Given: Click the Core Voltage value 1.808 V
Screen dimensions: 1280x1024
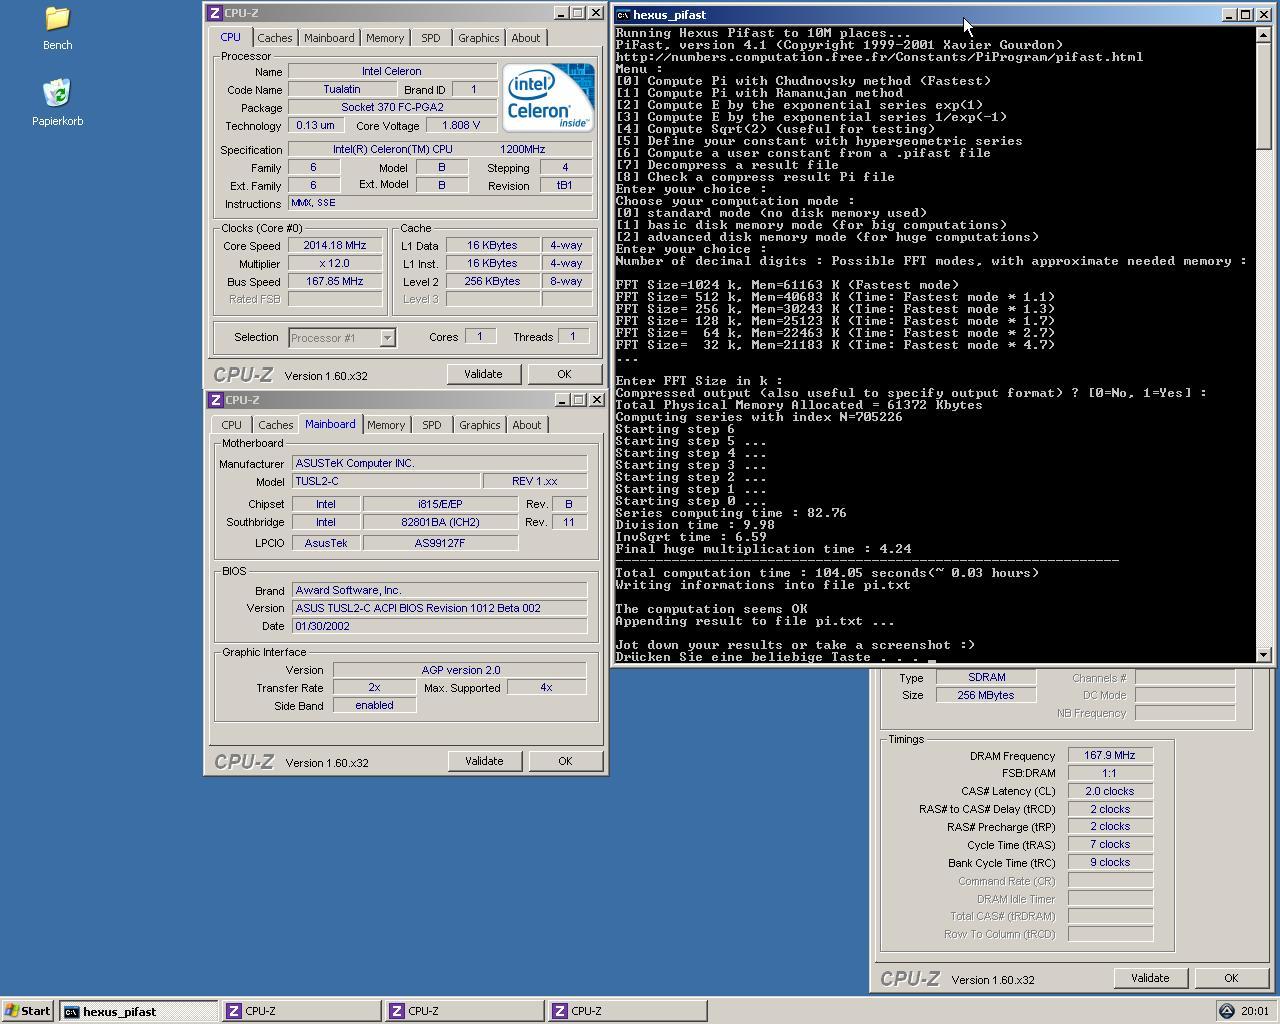Looking at the screenshot, I should coord(461,125).
